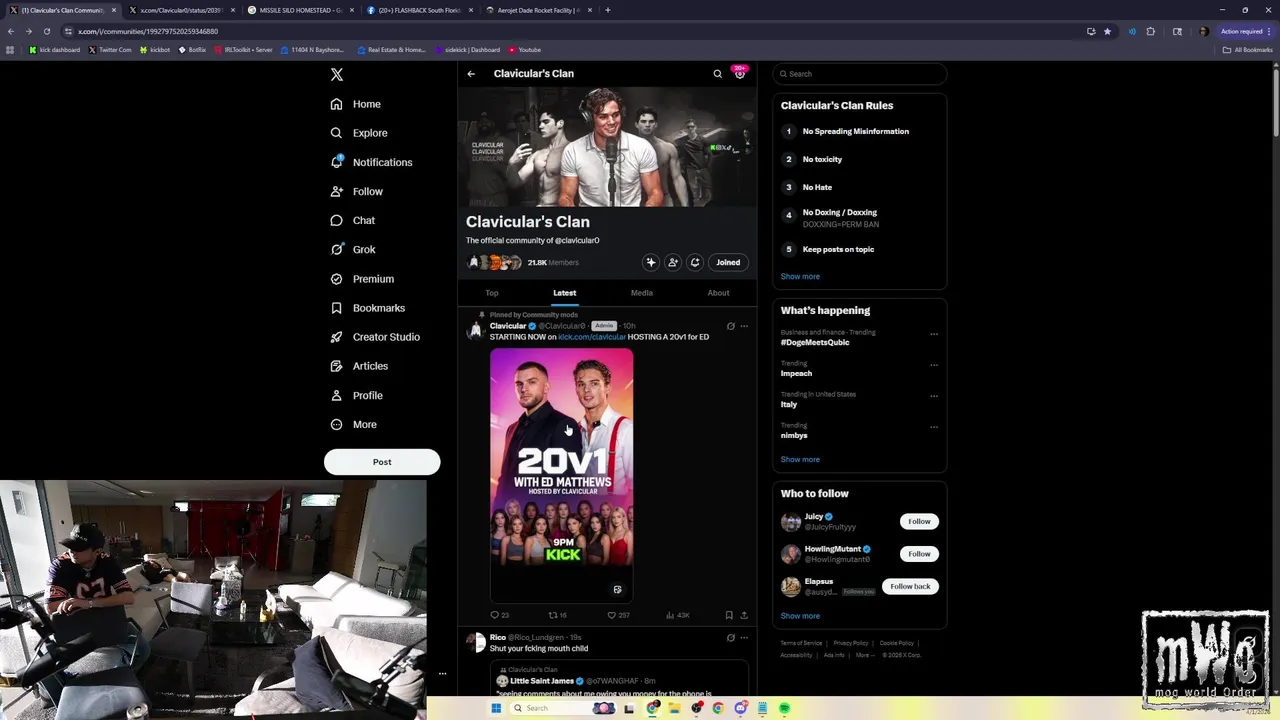Open the community header icon with 20+ badge
The image size is (1280, 720).
[x=740, y=73]
